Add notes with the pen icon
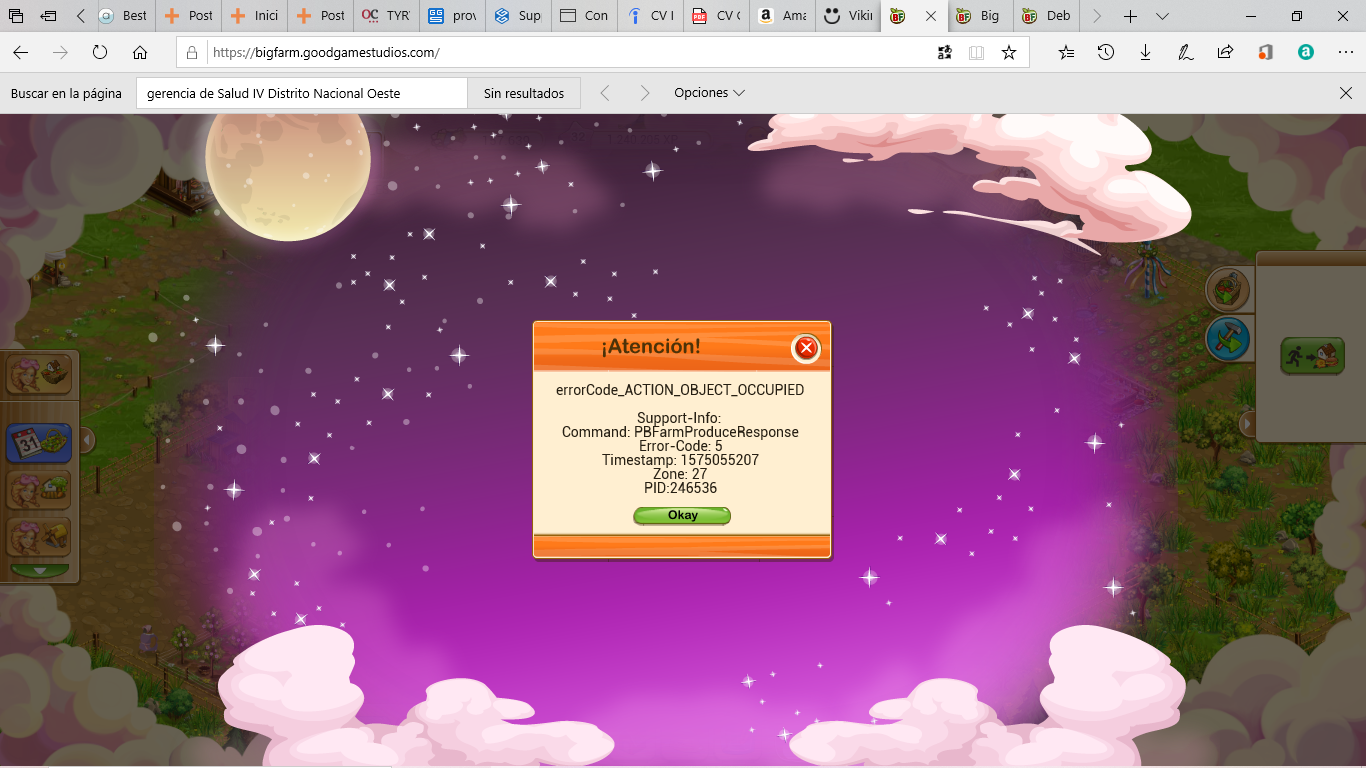This screenshot has height=768, width=1366. click(1186, 52)
